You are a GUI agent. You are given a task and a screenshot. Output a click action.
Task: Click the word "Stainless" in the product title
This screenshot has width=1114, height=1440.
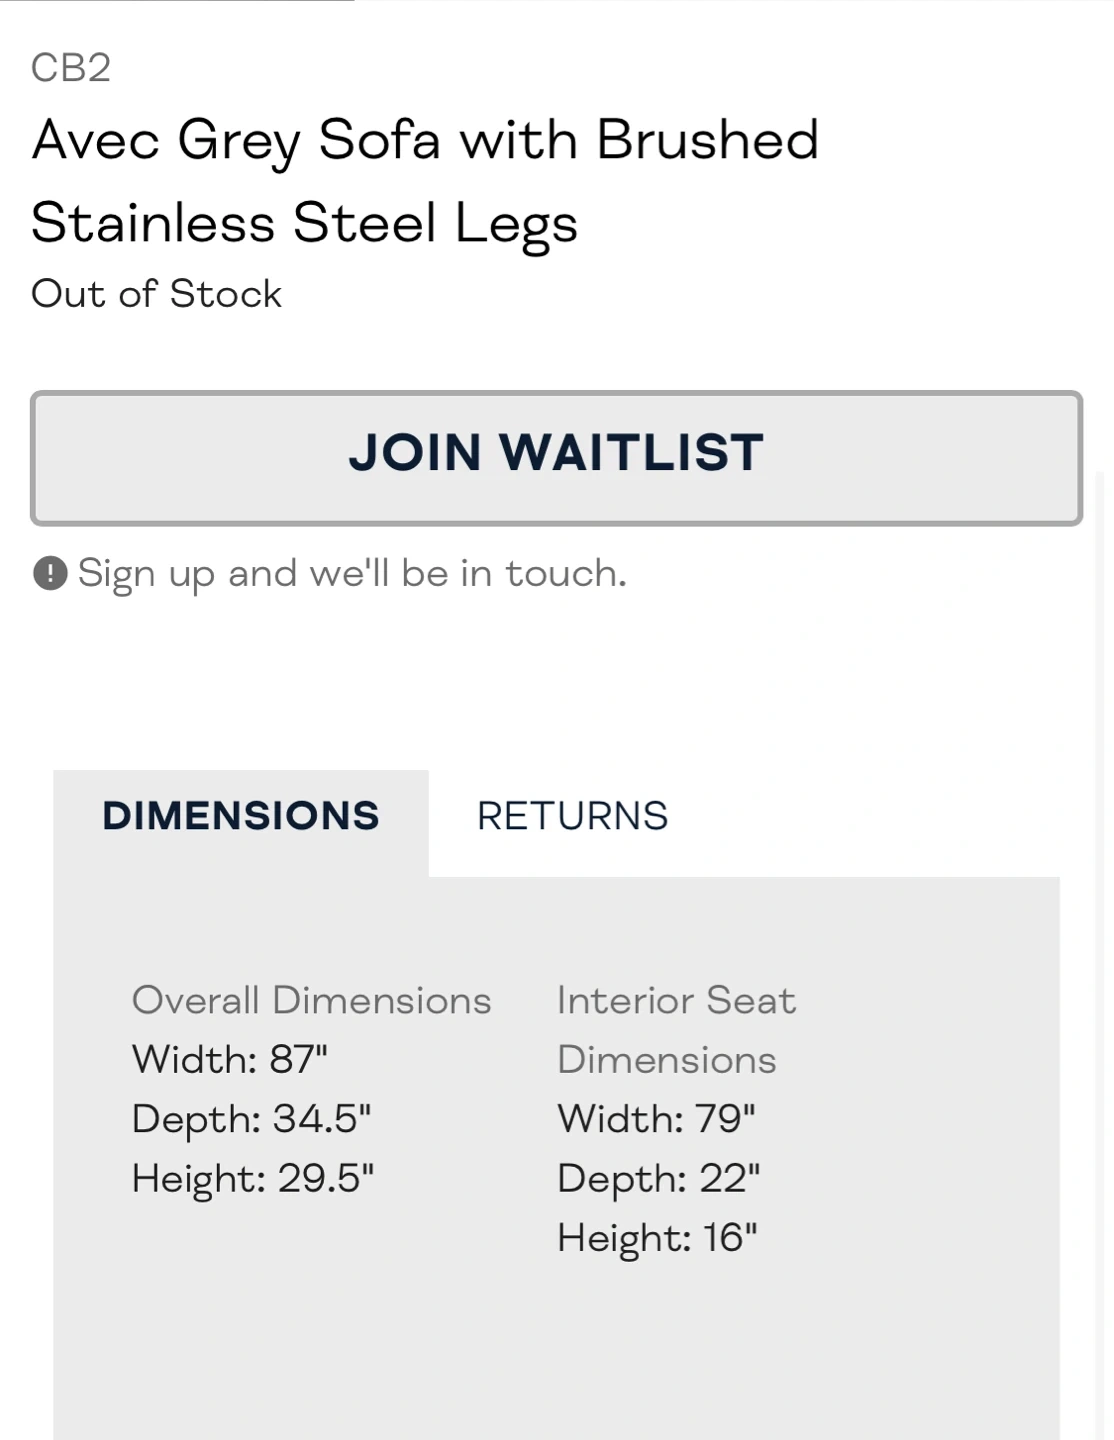153,222
